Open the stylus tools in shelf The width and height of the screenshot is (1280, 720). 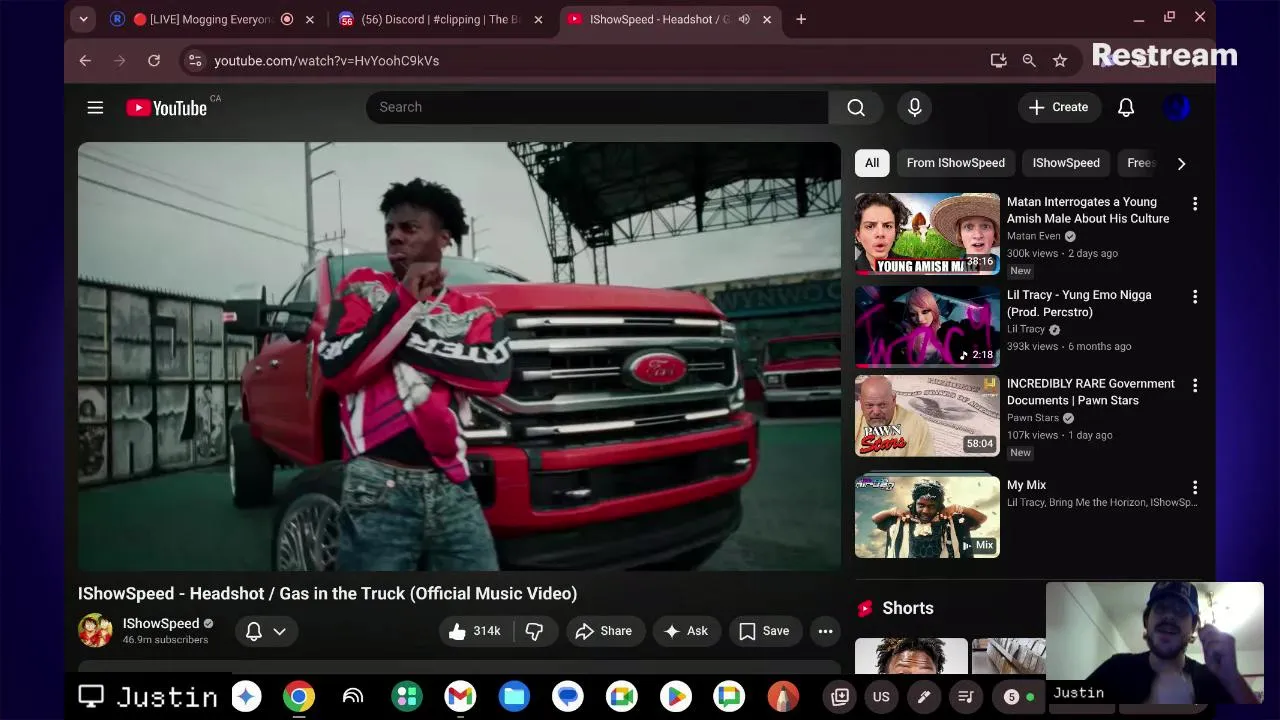tap(924, 697)
